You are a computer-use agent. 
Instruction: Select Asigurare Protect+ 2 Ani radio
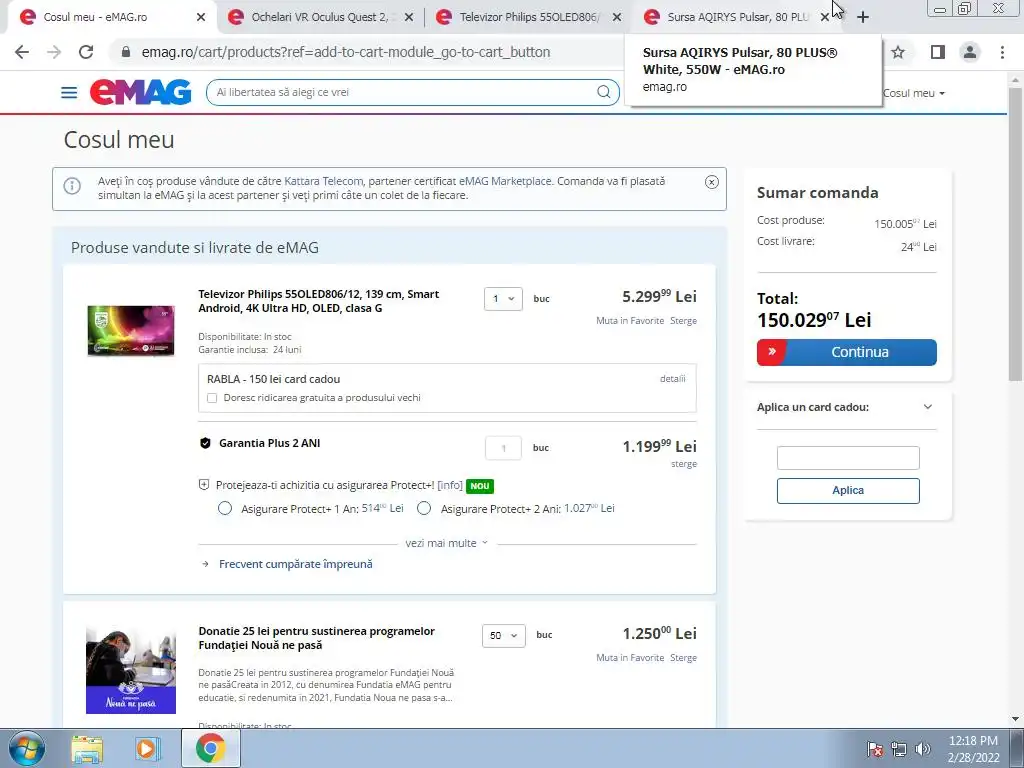[424, 508]
